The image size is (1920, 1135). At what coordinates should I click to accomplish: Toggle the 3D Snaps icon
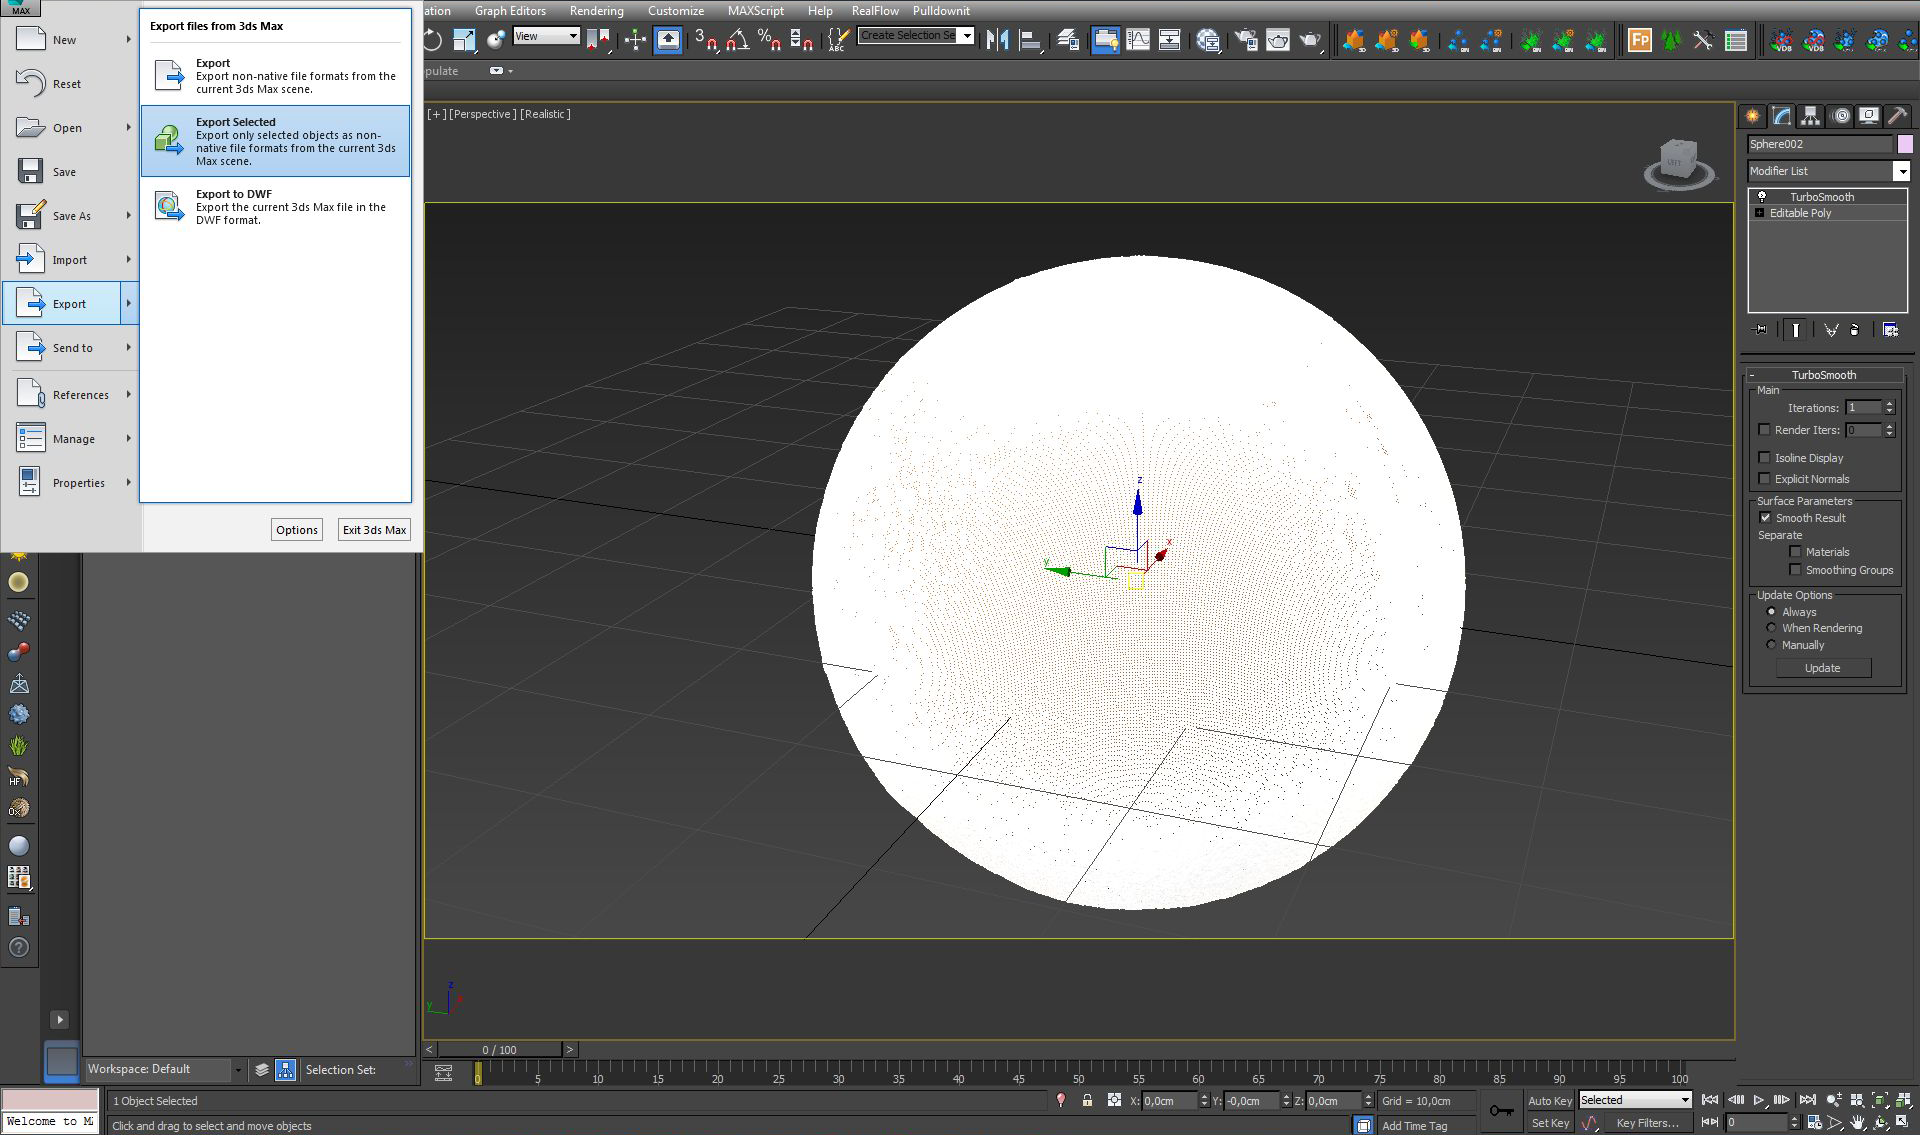click(x=706, y=40)
